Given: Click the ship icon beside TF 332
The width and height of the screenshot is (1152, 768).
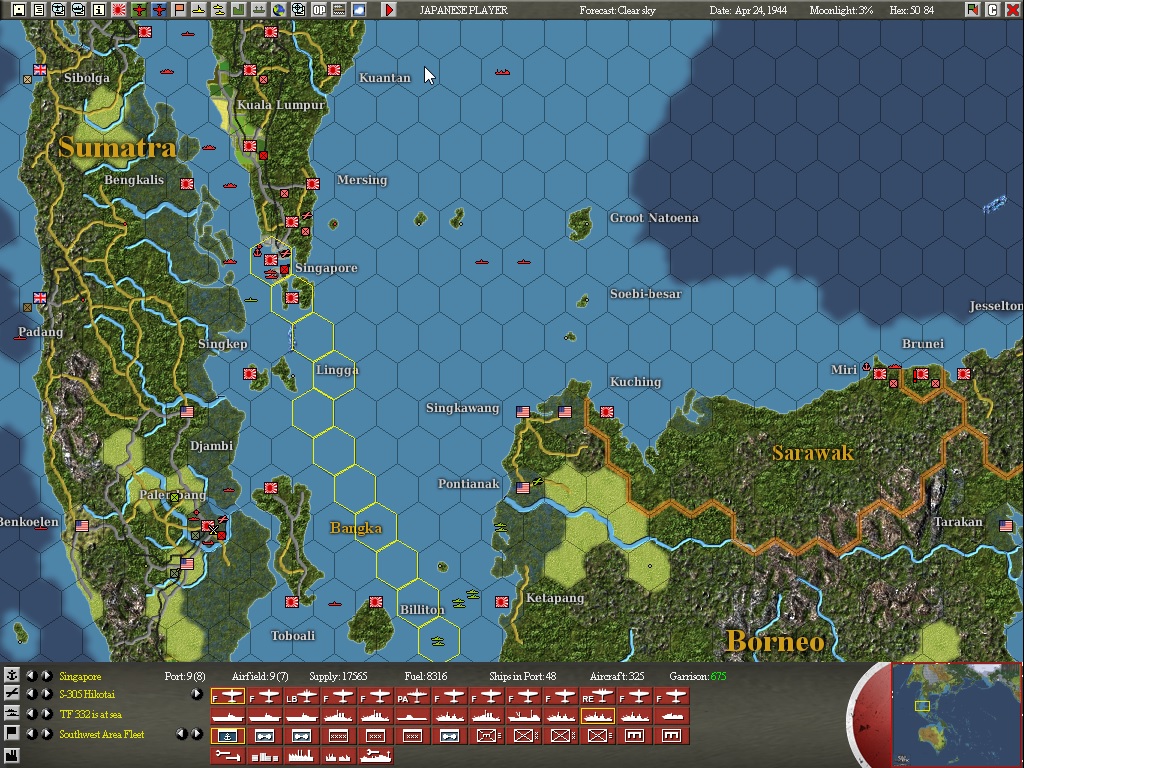Looking at the screenshot, I should 12,714.
